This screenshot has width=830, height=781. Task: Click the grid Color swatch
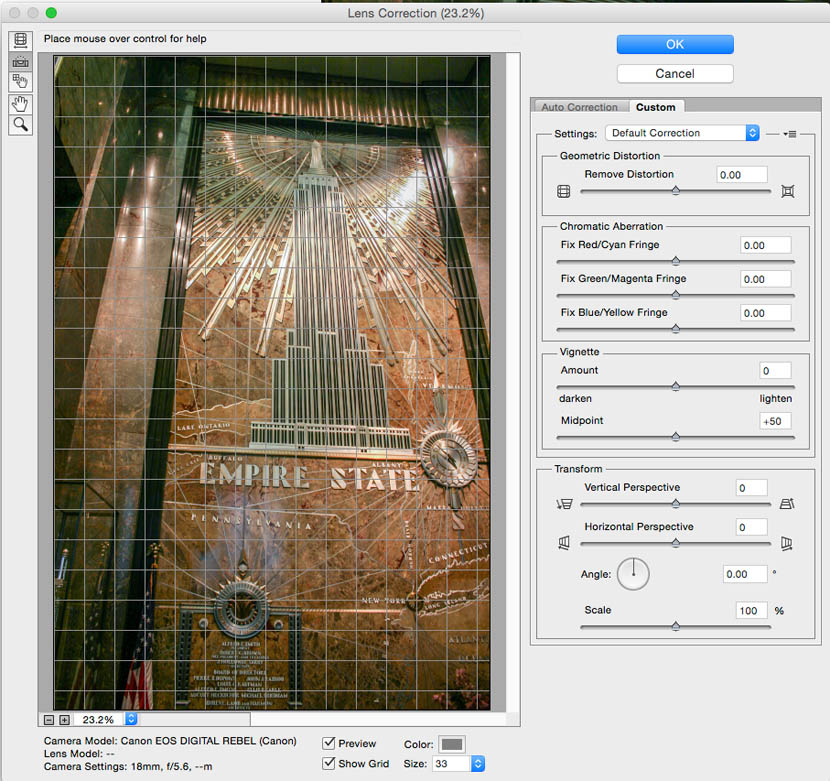click(x=452, y=744)
